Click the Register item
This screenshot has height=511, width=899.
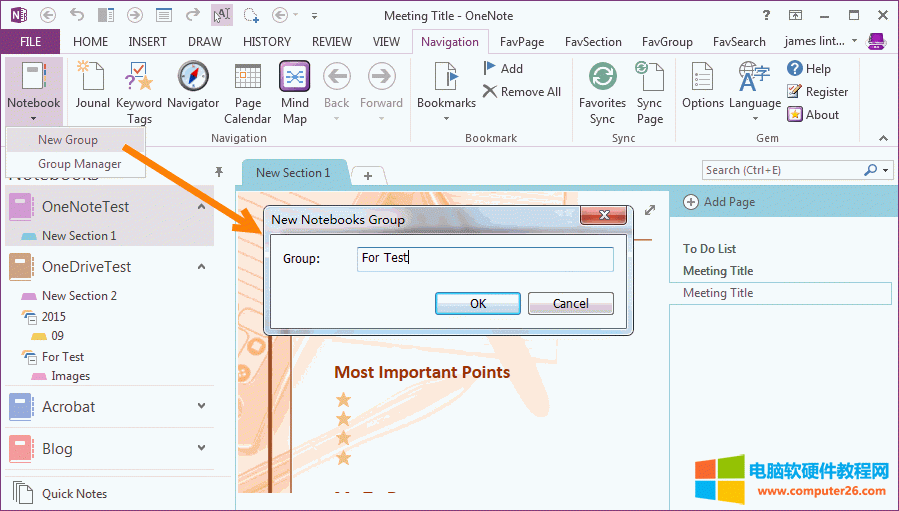point(818,91)
